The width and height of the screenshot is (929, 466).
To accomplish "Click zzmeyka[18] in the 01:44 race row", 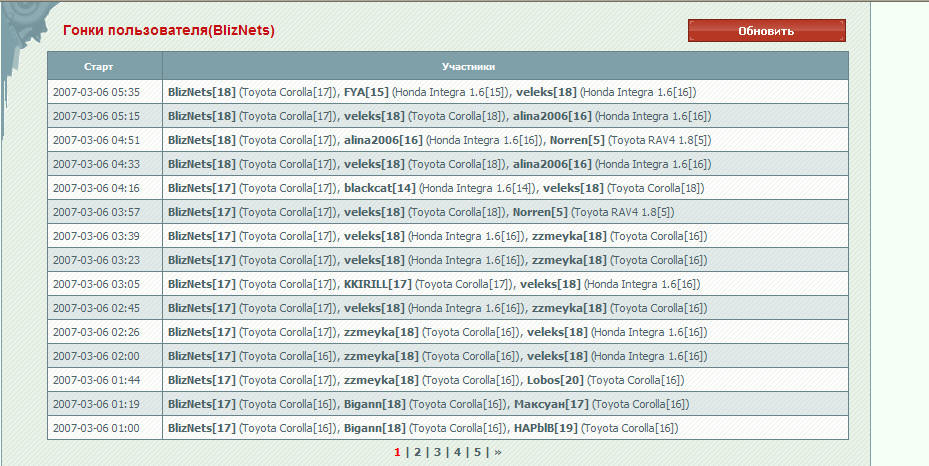I will (x=381, y=380).
